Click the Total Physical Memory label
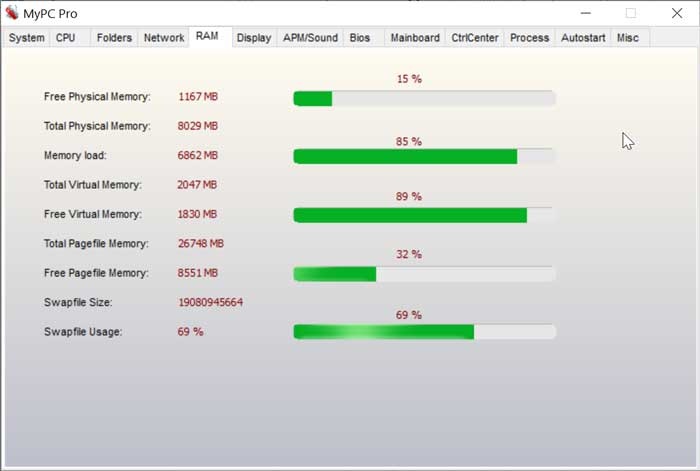This screenshot has height=471, width=700. point(97,126)
